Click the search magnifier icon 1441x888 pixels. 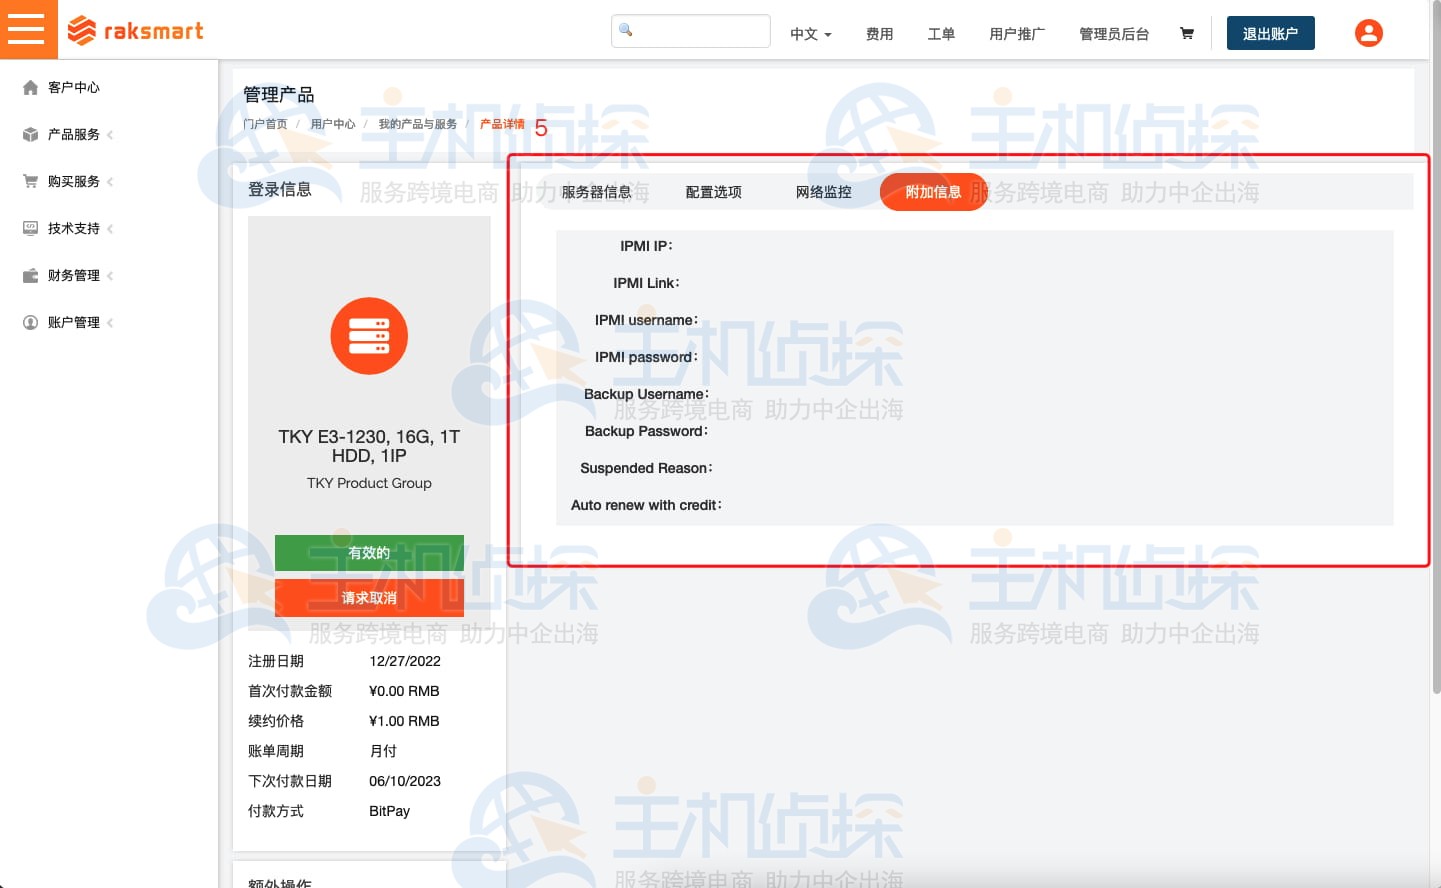pyautogui.click(x=625, y=31)
